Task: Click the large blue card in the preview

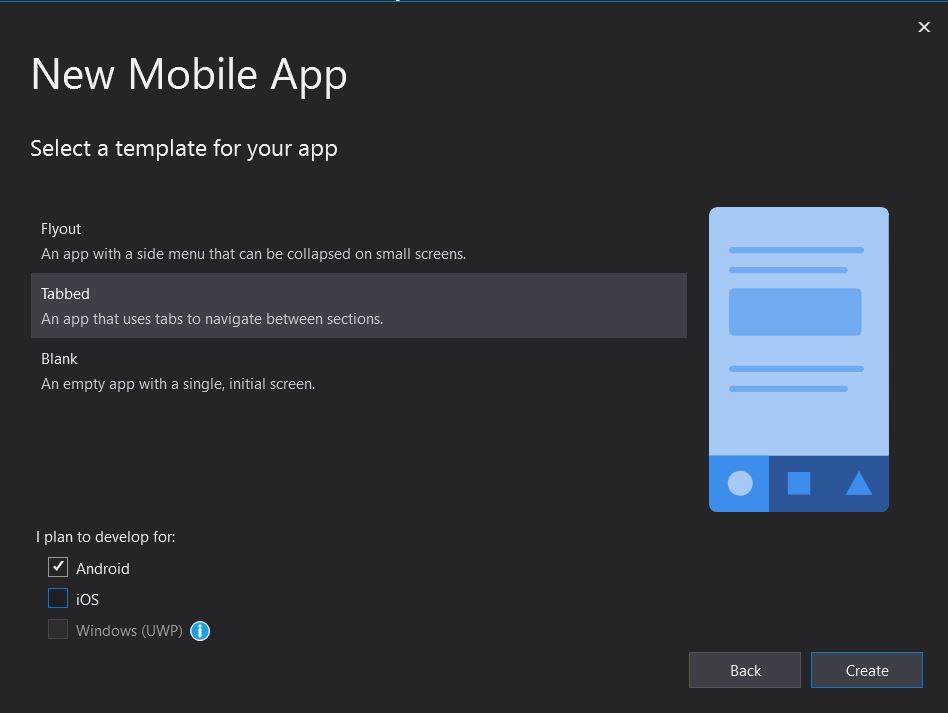Action: (x=795, y=311)
